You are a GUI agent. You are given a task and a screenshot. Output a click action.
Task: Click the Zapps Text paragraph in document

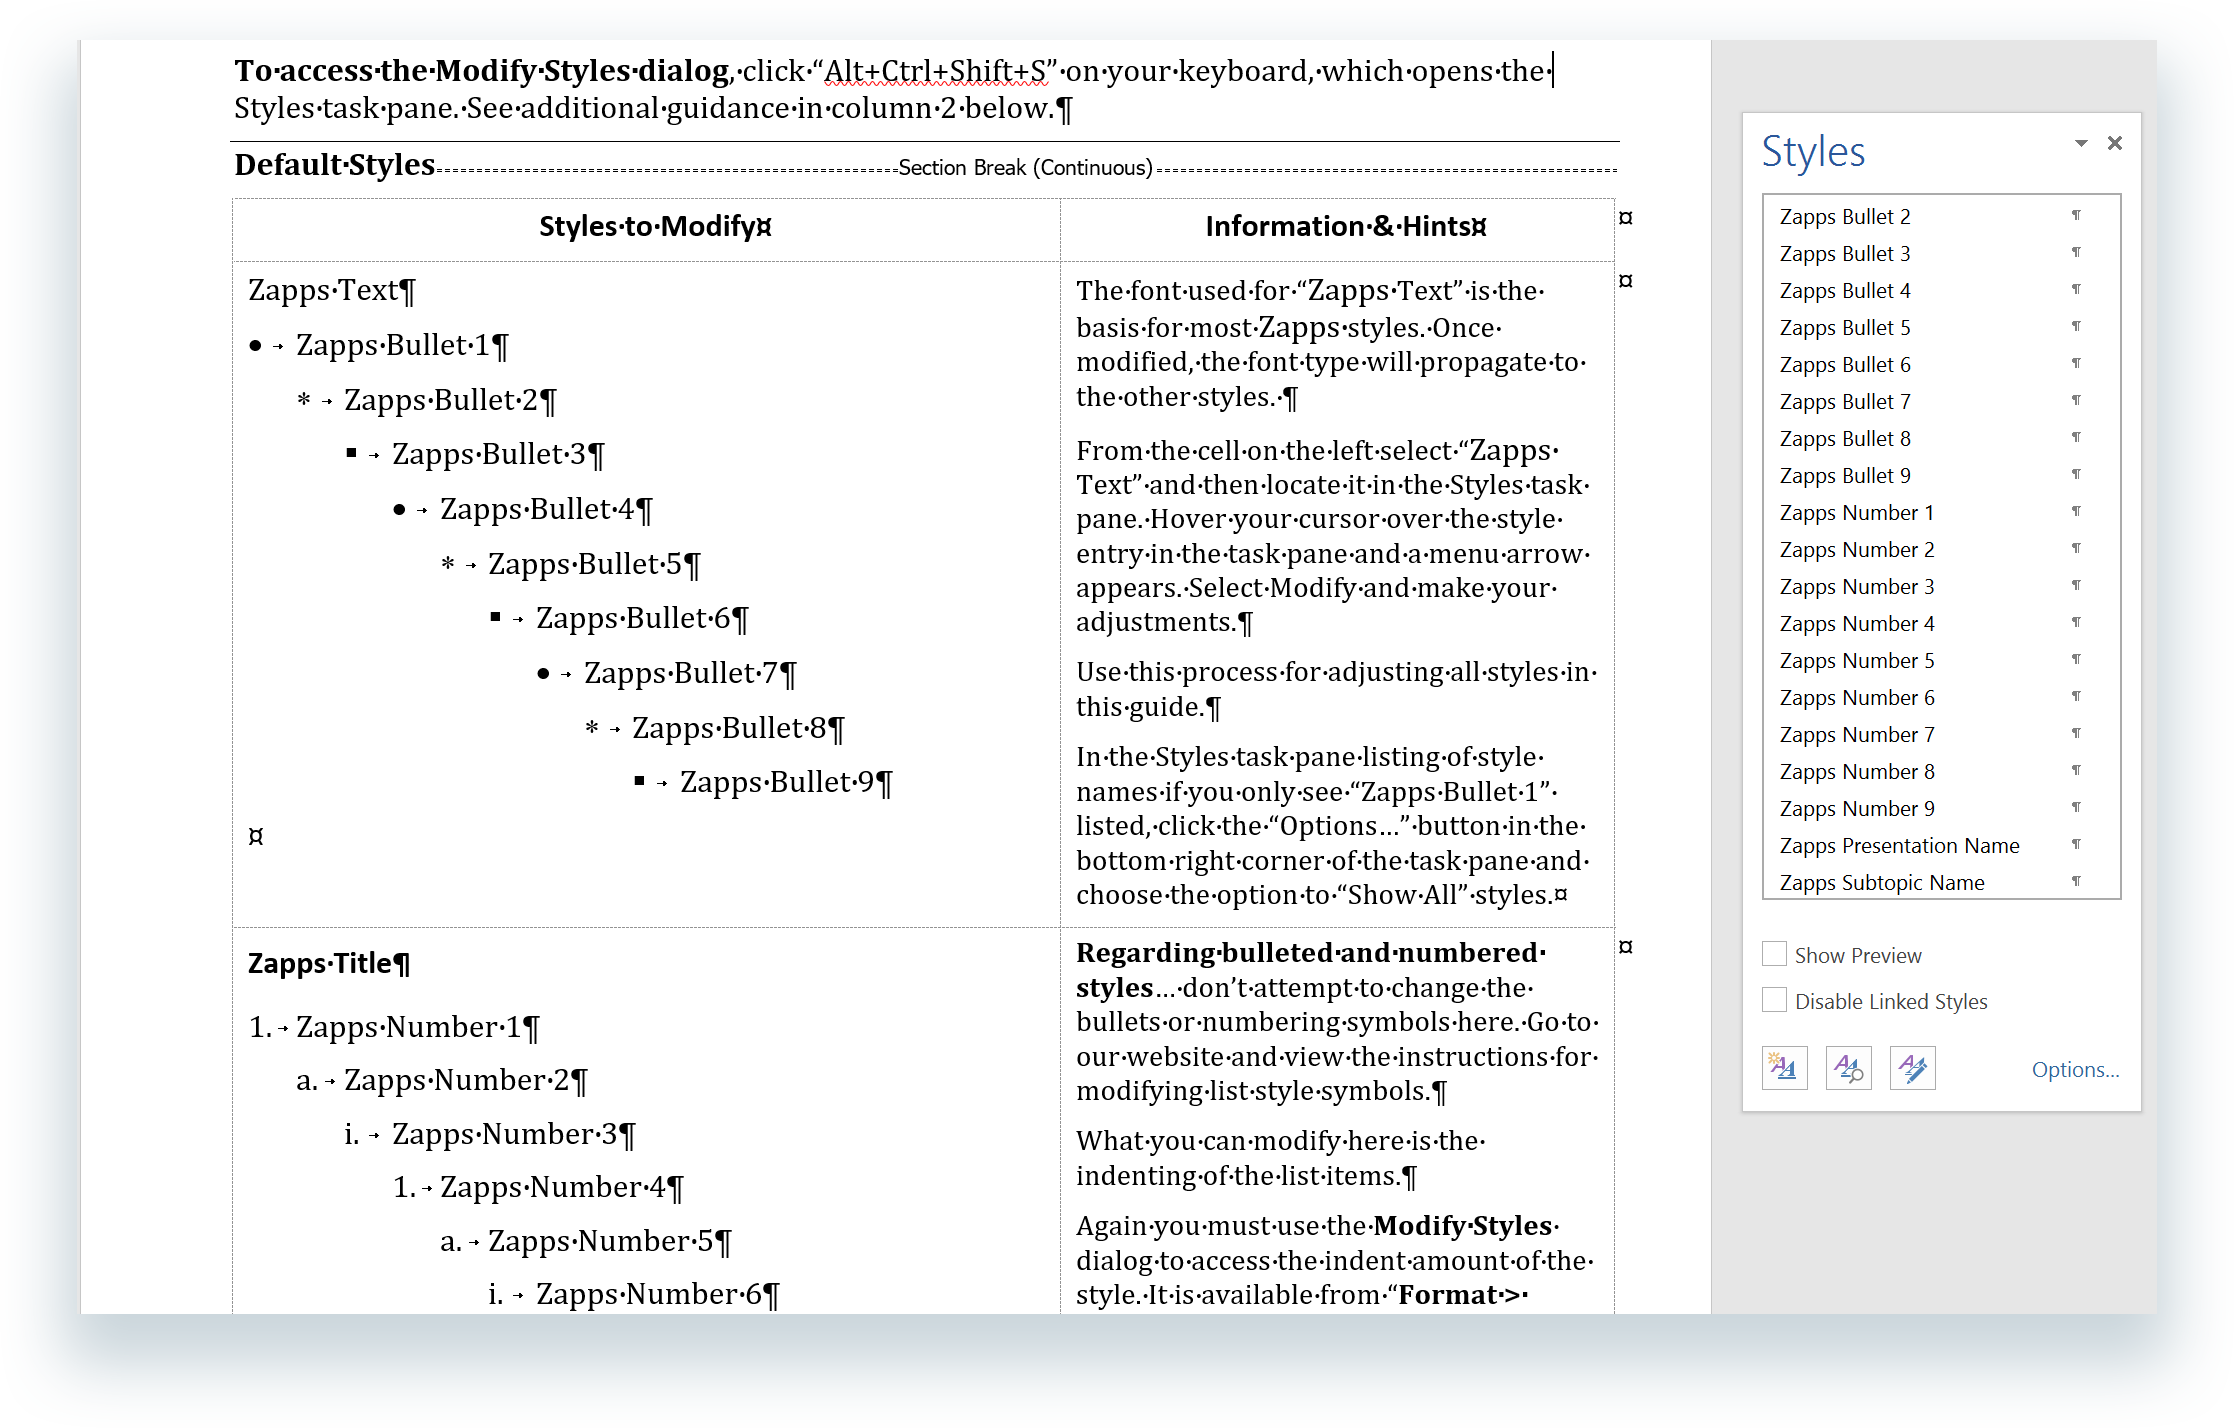pos(332,290)
